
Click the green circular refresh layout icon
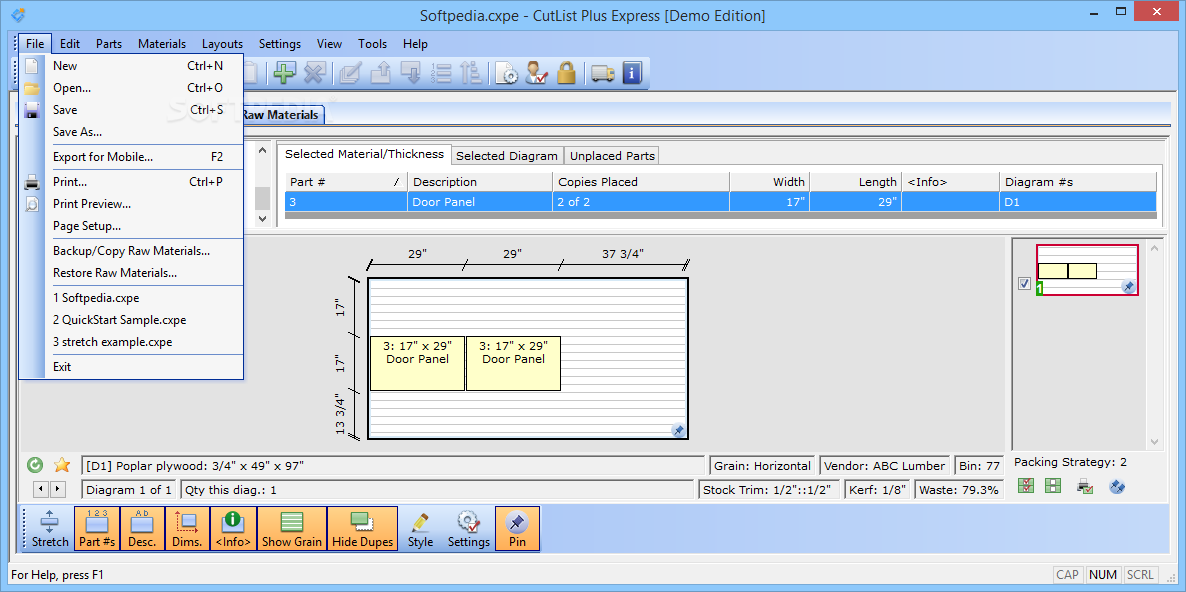tap(34, 465)
